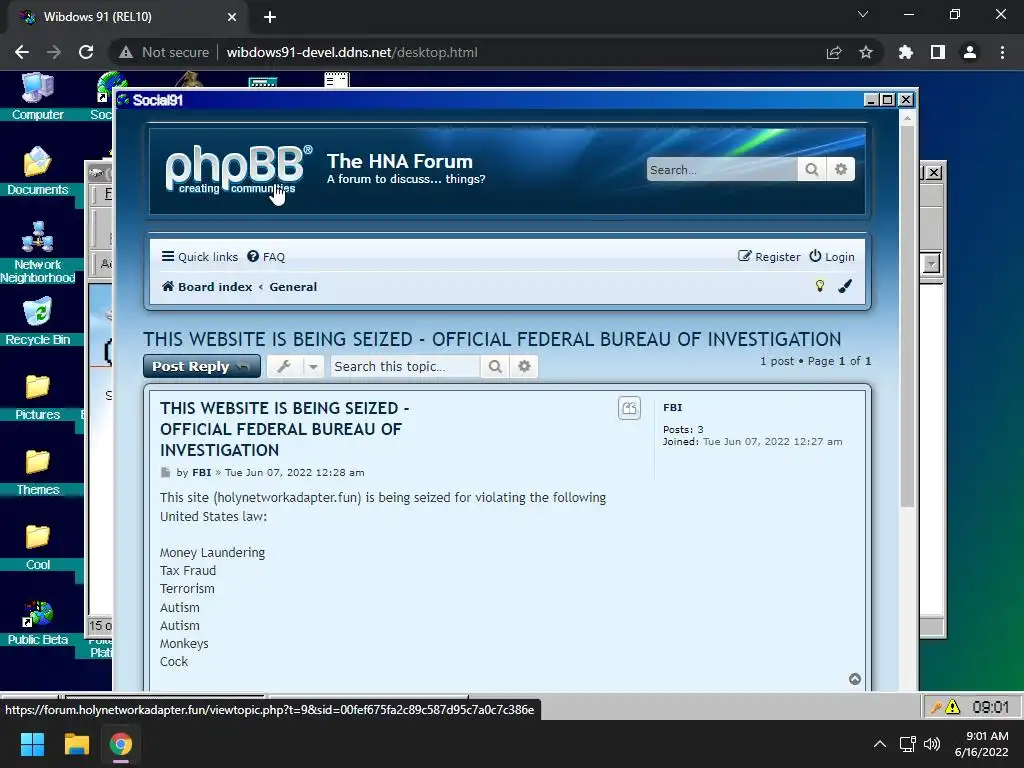Open Chrome profile icon
This screenshot has width=1024, height=768.
970,52
